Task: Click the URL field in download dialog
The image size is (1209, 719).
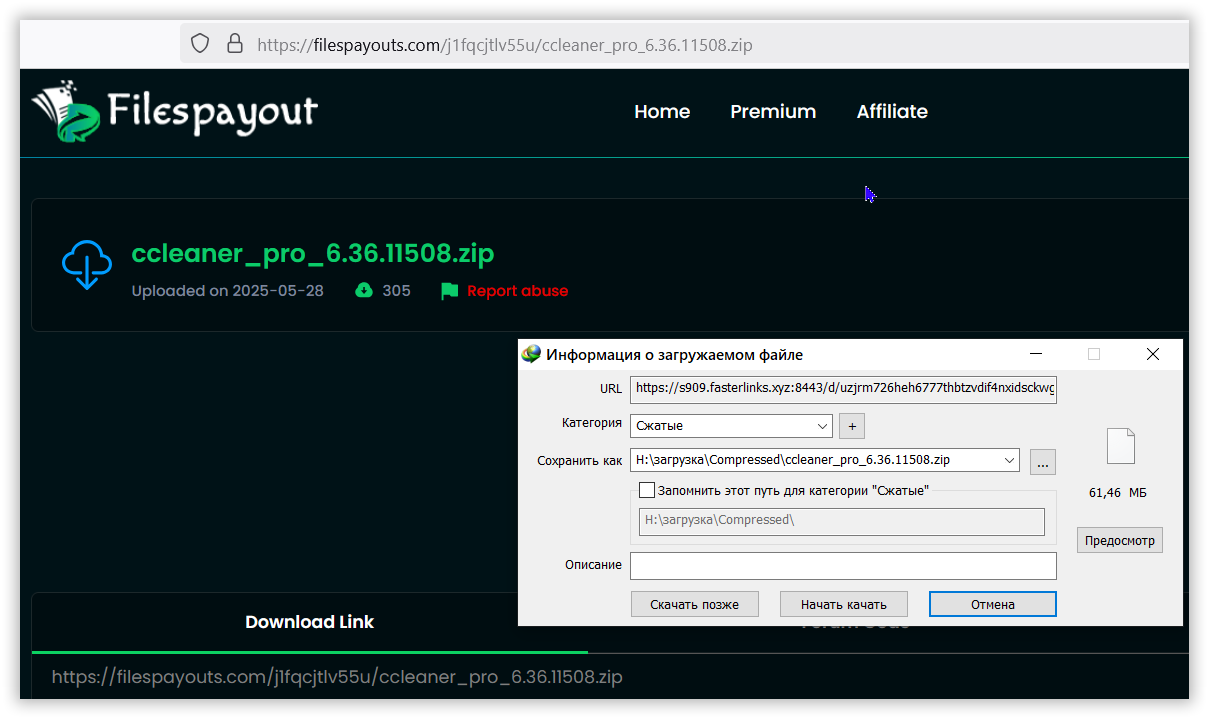Action: point(843,389)
